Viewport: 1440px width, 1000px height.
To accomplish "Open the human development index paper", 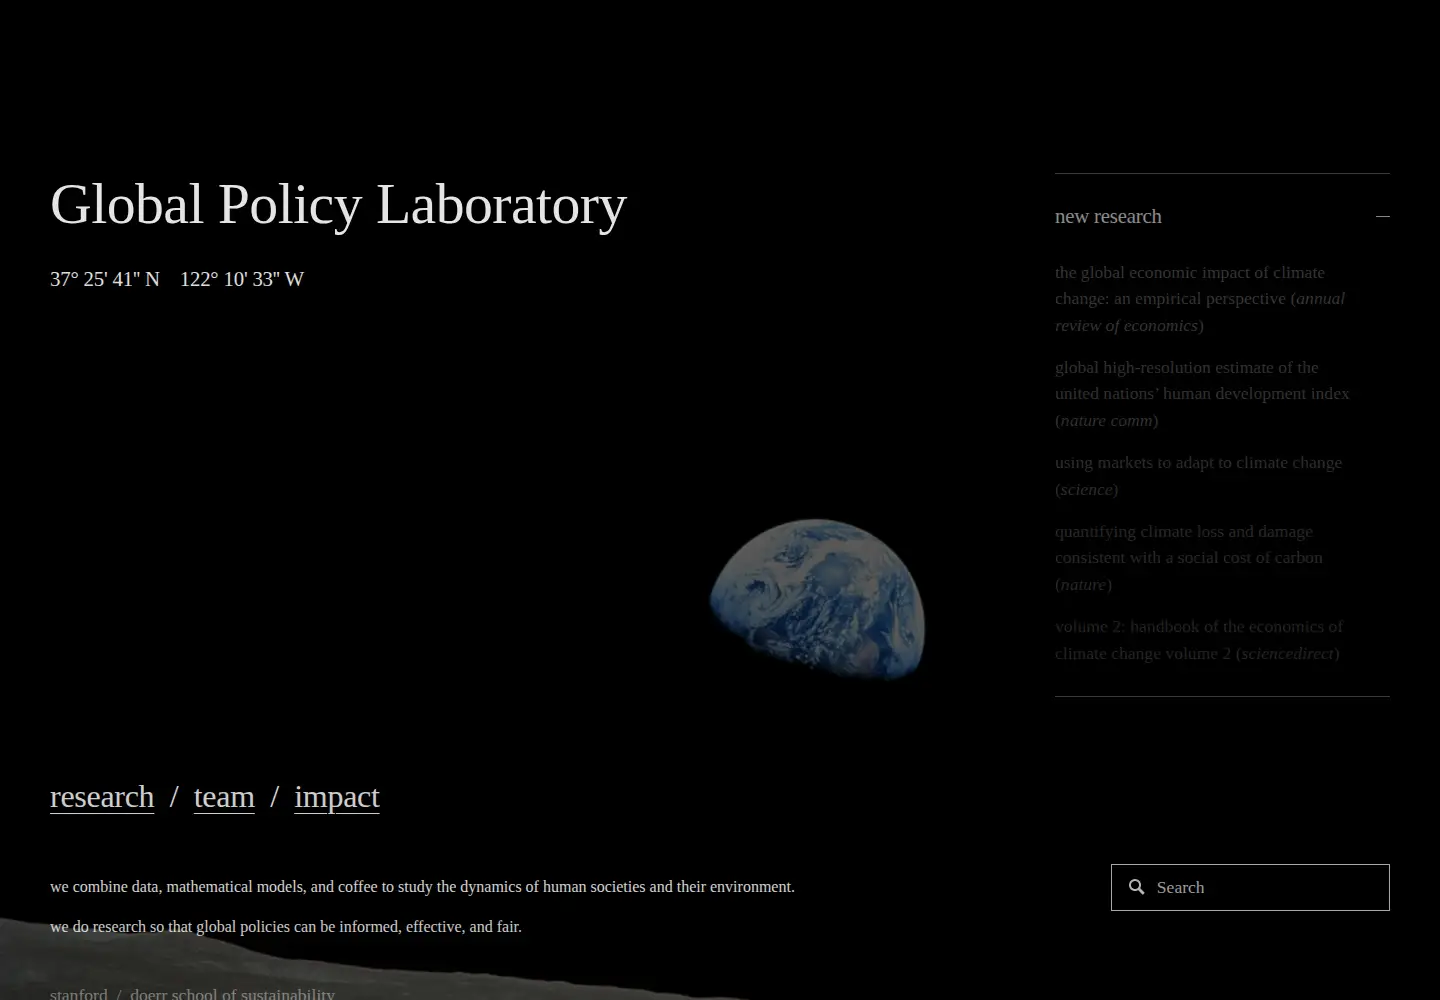I will point(1202,394).
